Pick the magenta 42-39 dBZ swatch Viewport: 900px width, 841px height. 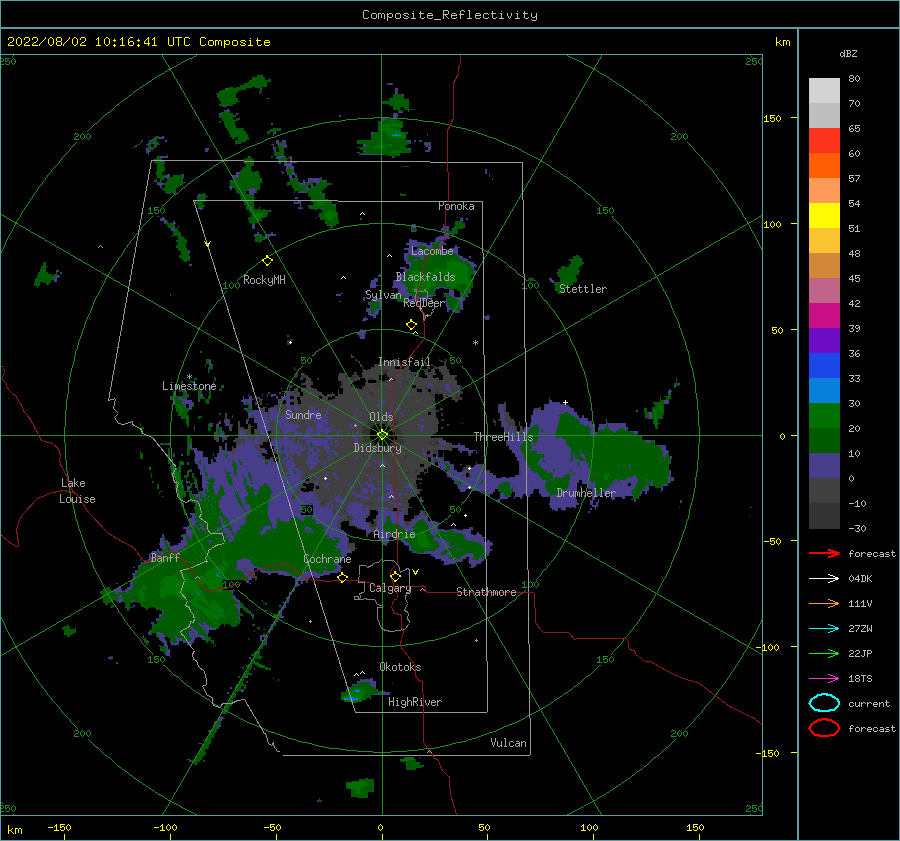[x=824, y=316]
